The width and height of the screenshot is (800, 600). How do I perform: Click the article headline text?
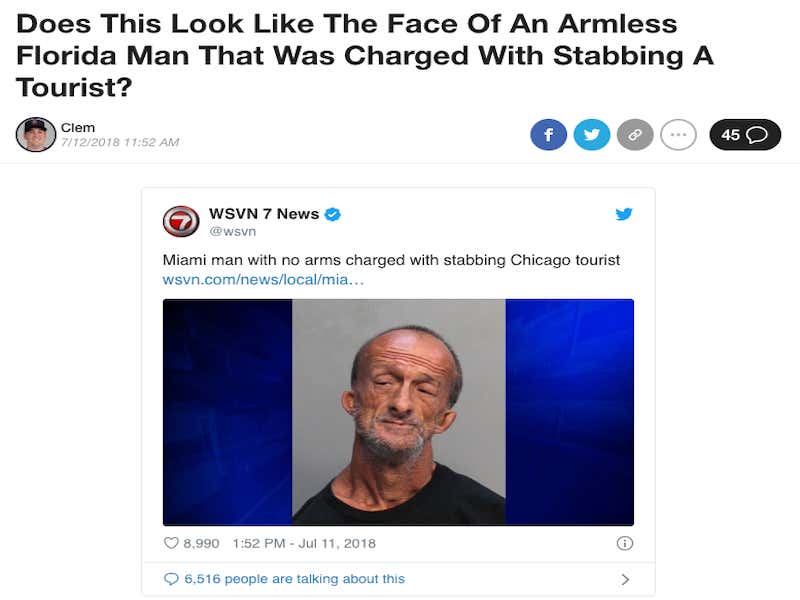(x=365, y=55)
